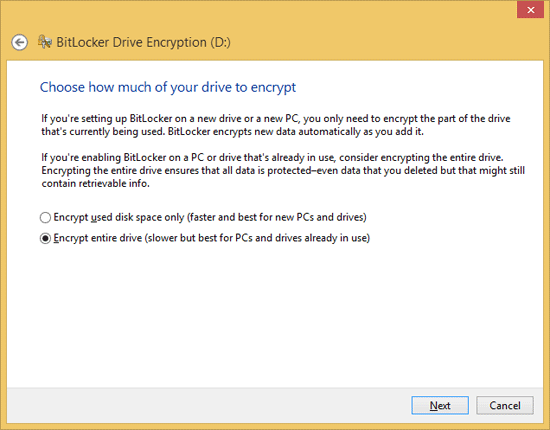The image size is (550, 430).
Task: Click empty gray footer left of Next
Action: [x=207, y=405]
